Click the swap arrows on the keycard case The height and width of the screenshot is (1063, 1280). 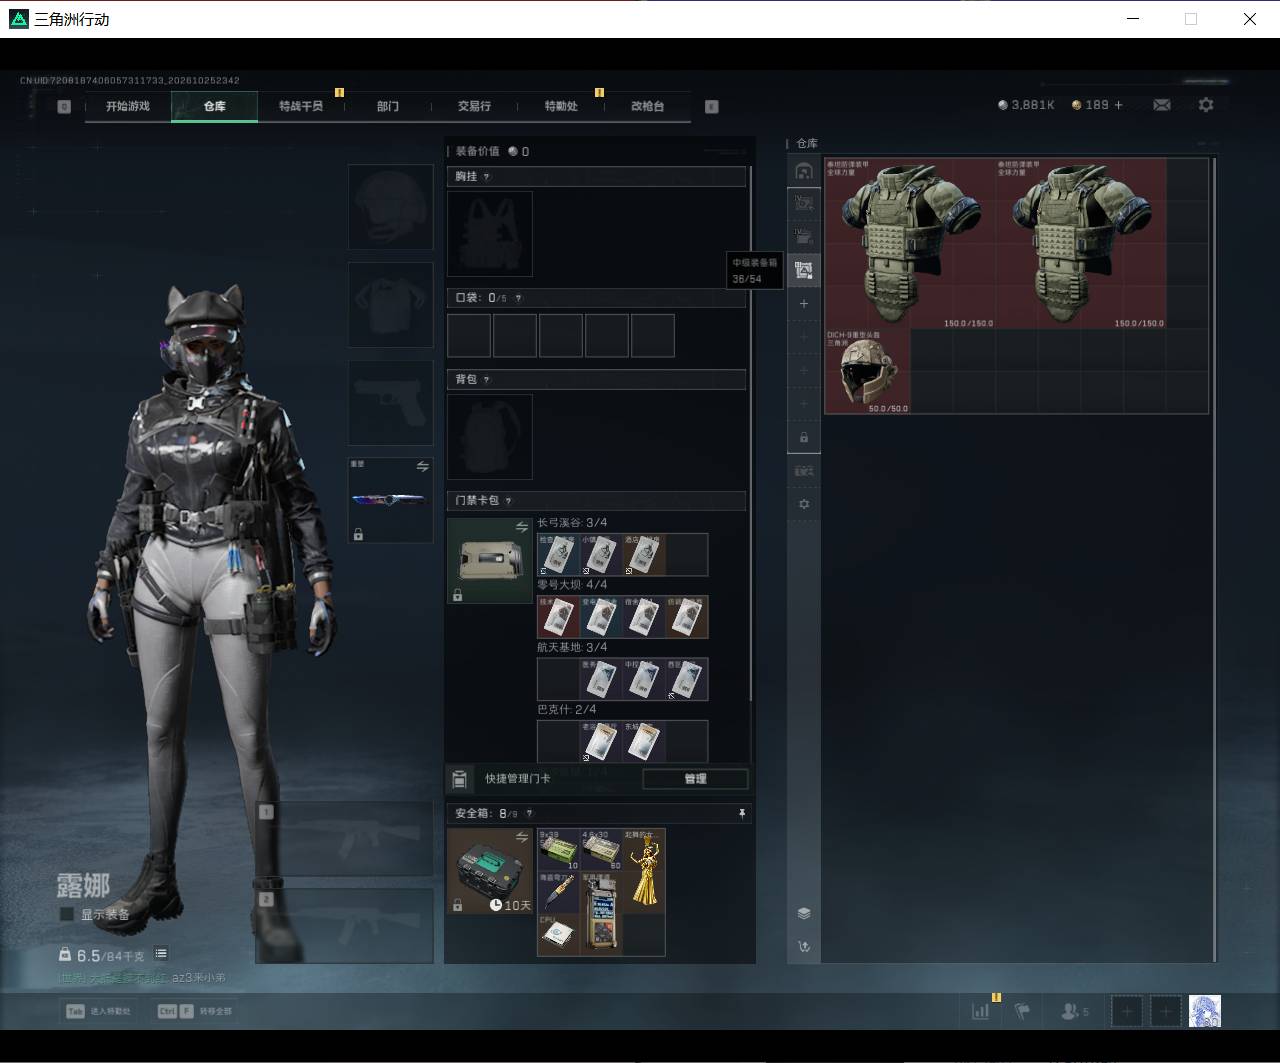[521, 527]
